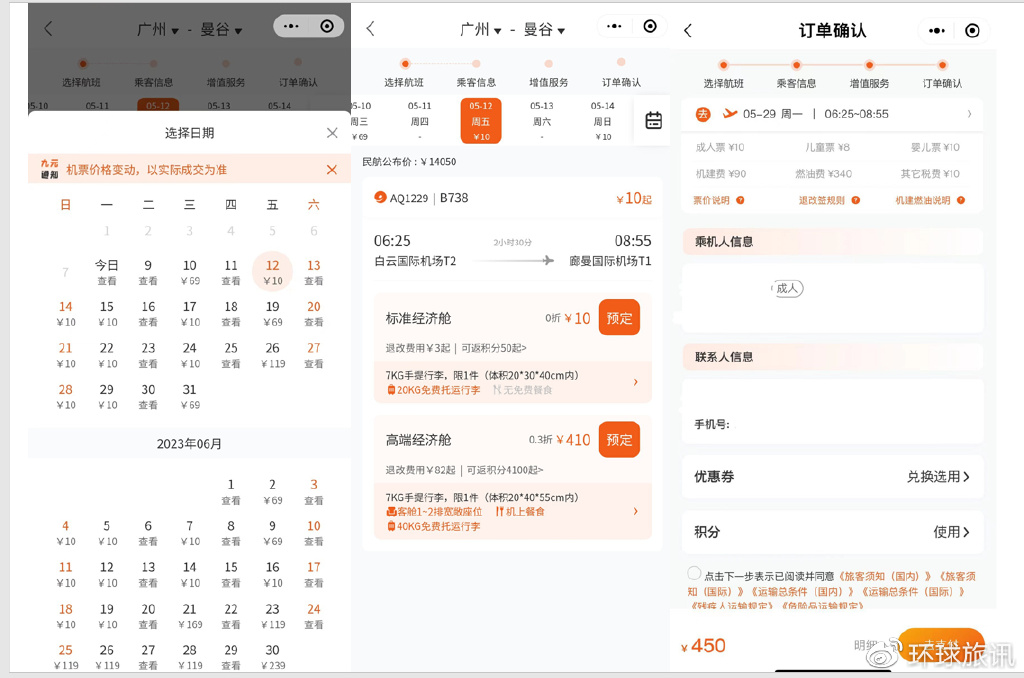Tap the back arrow on the 订单确认 page
Screen dimensions: 1024x678
click(687, 30)
